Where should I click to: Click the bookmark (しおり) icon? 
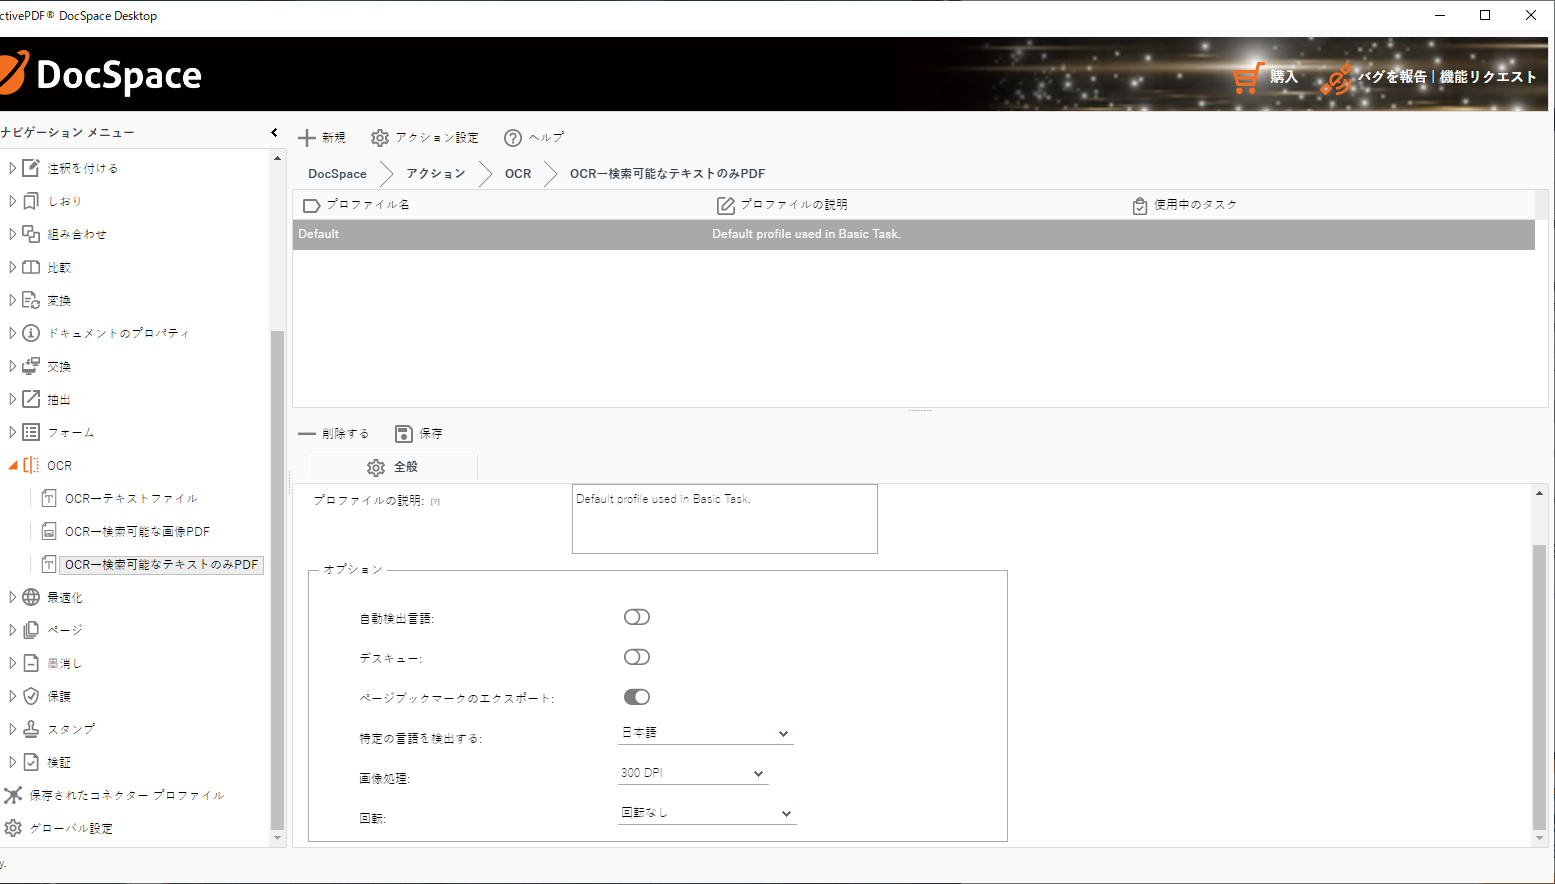[31, 201]
